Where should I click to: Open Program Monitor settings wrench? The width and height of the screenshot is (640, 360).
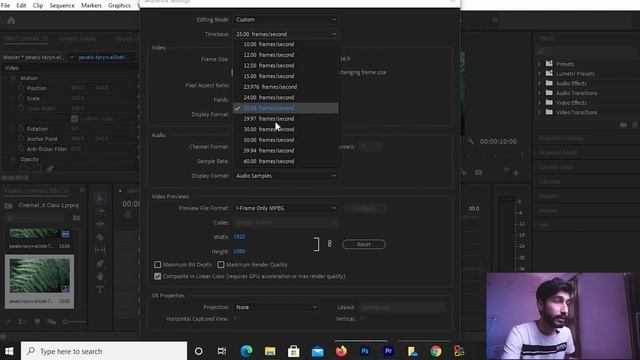pos(471,141)
